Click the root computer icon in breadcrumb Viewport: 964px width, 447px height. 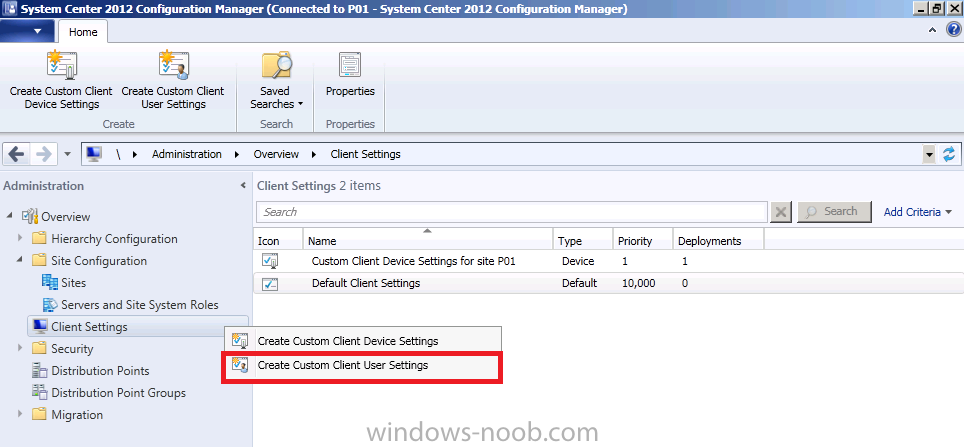click(x=93, y=154)
